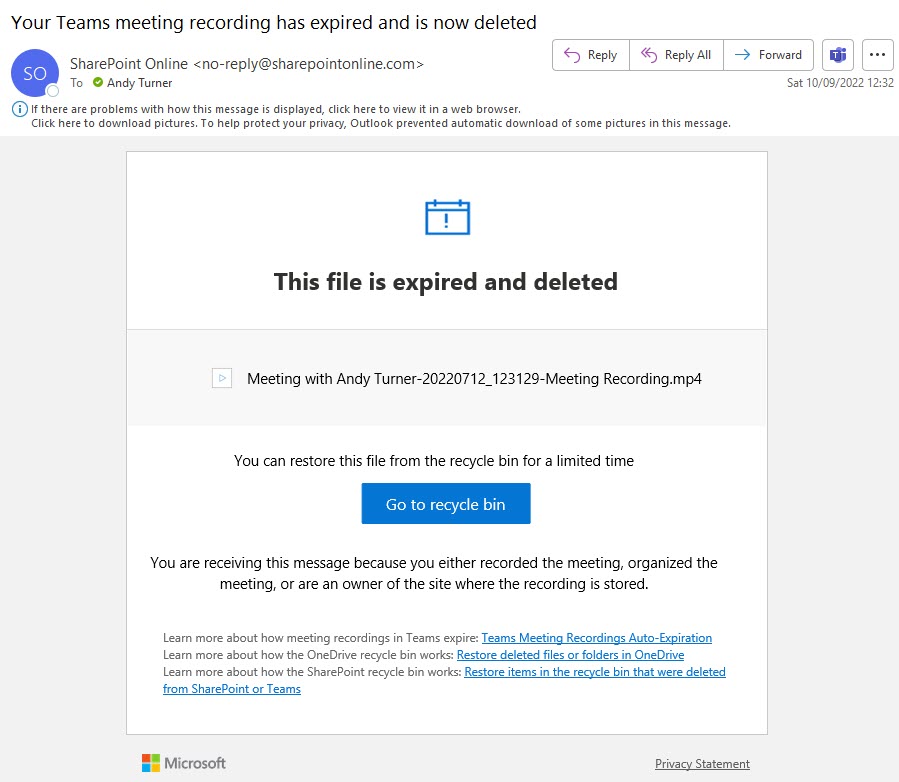Click the Microsoft logo in footer
Viewport: 899px width, 782px height.
coord(184,763)
